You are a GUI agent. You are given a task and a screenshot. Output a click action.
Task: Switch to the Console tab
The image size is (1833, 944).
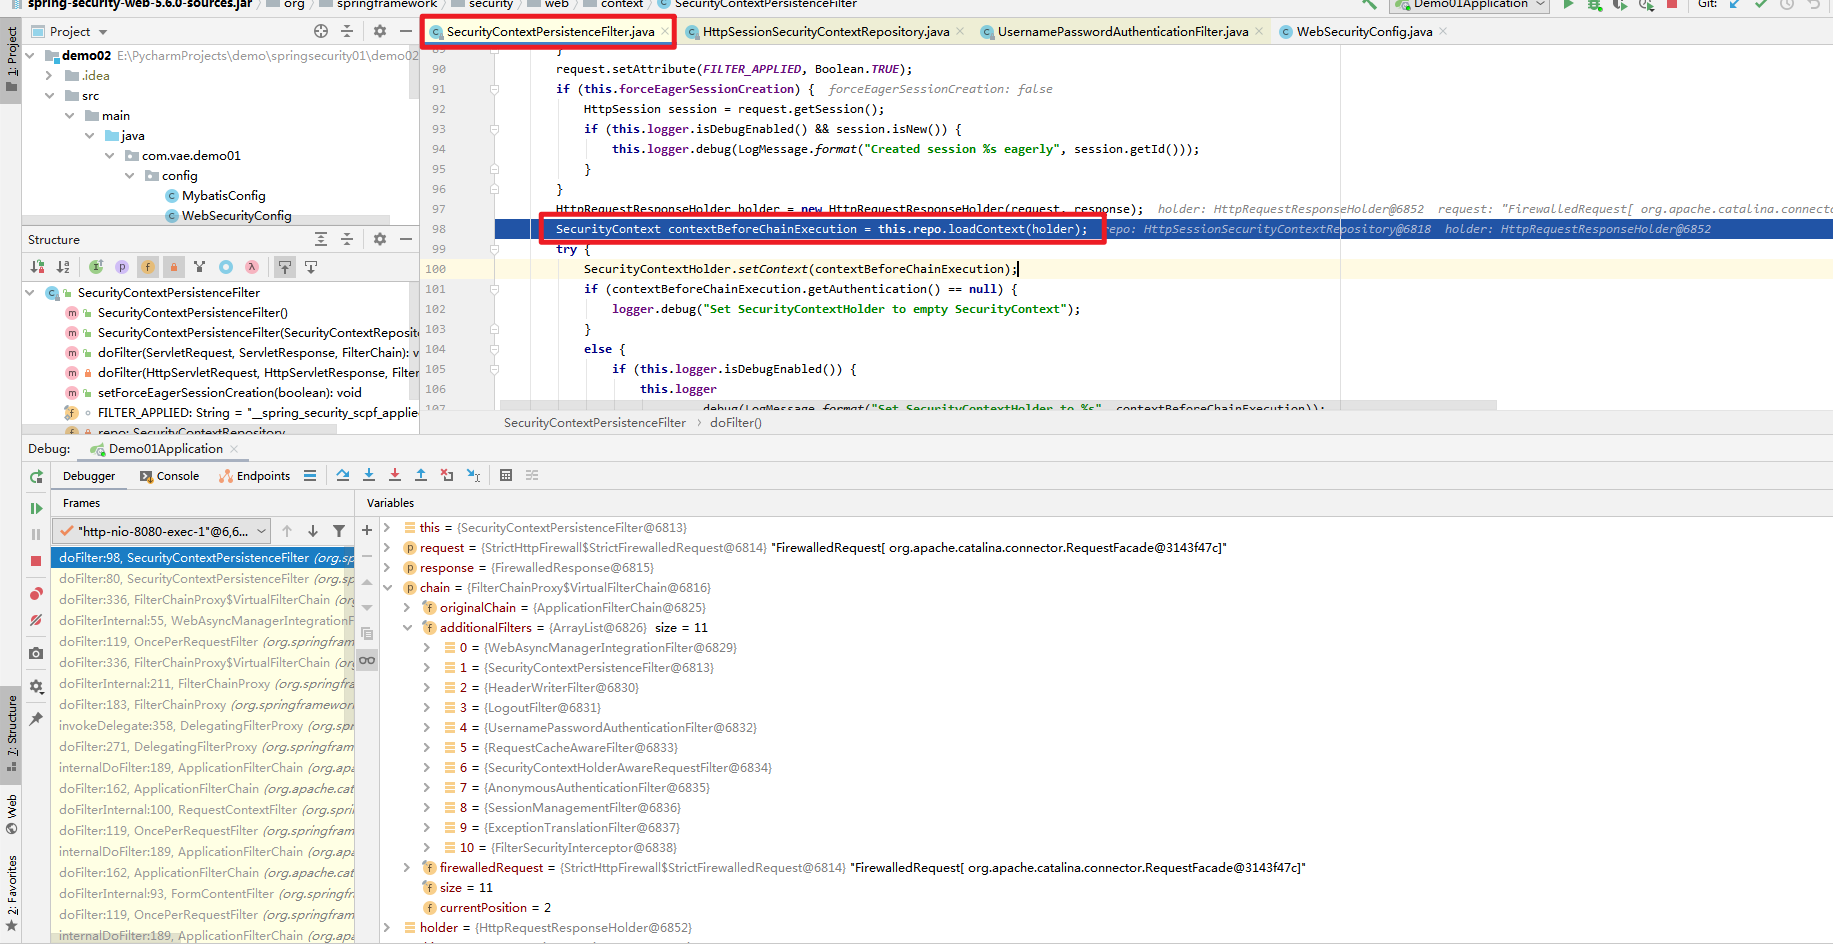pos(169,475)
